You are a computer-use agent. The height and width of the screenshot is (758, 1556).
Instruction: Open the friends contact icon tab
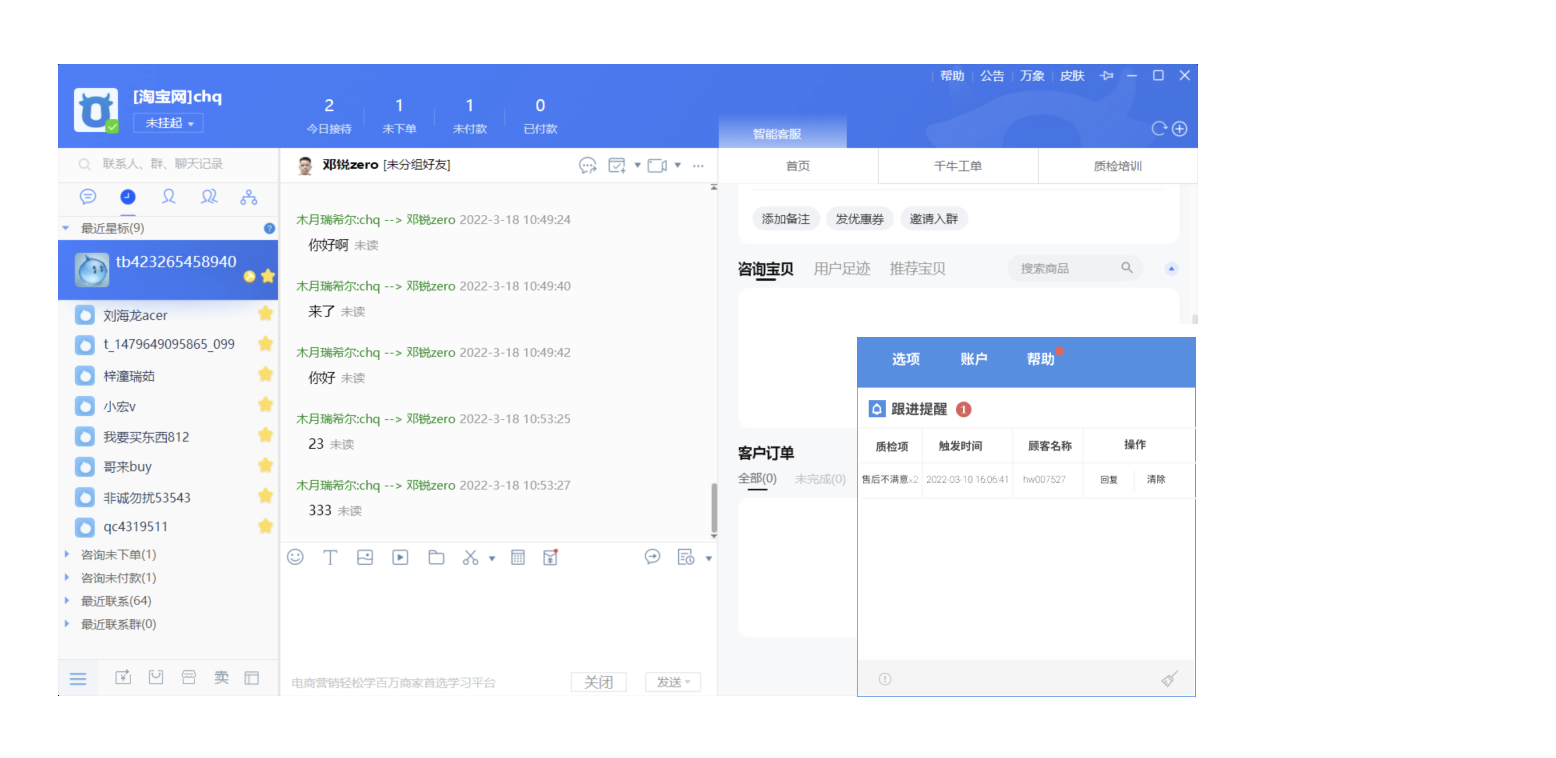click(x=168, y=197)
